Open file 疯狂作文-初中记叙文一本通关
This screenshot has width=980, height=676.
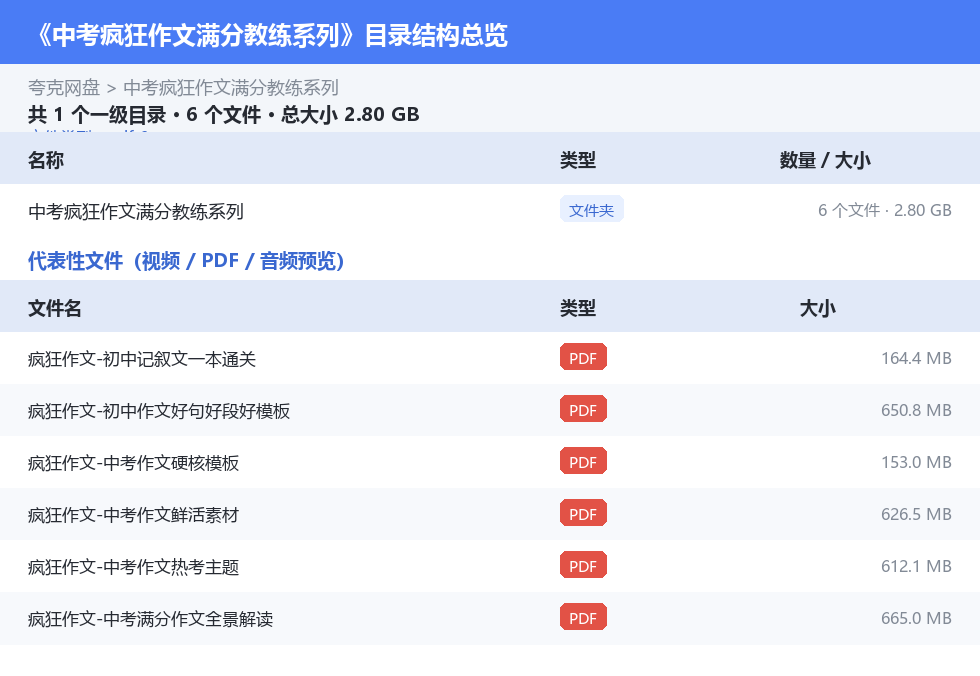(142, 359)
